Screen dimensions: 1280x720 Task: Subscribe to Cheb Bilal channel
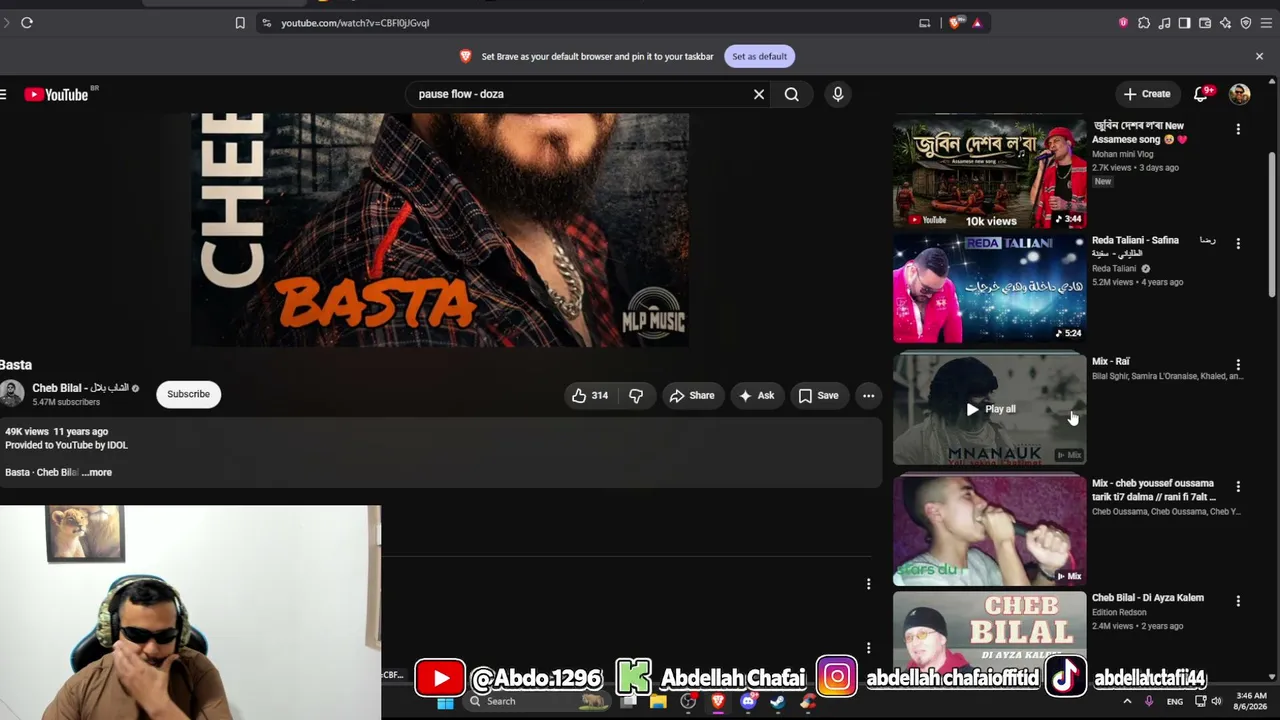pyautogui.click(x=188, y=394)
